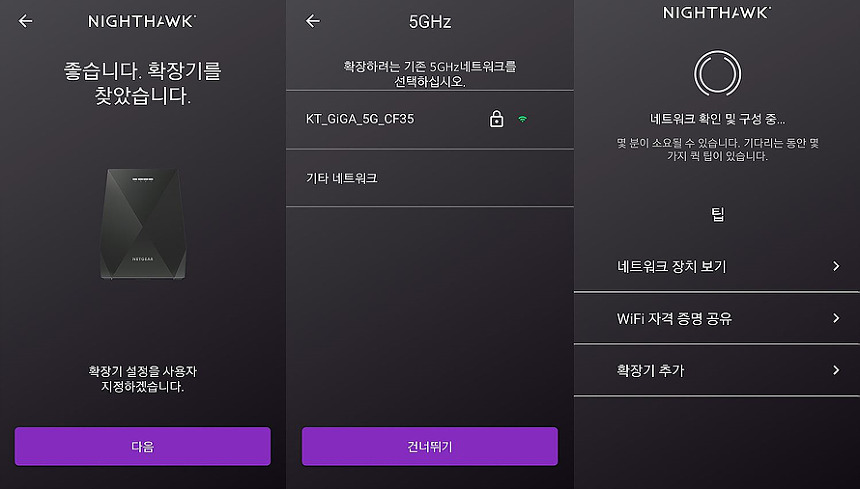
Task: Open the 확장기 추가 tip
Action: pyautogui.click(x=717, y=370)
